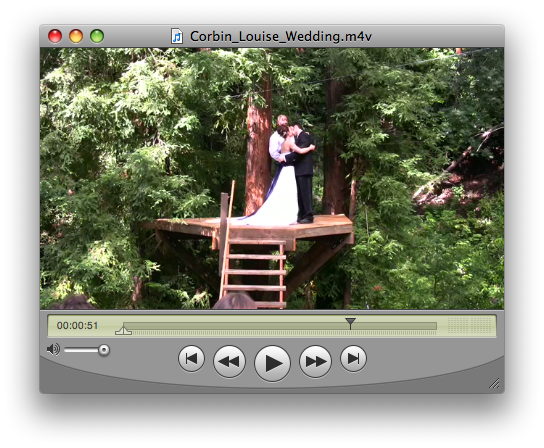Click the file icon in the title bar
544x448 pixels.
point(177,36)
